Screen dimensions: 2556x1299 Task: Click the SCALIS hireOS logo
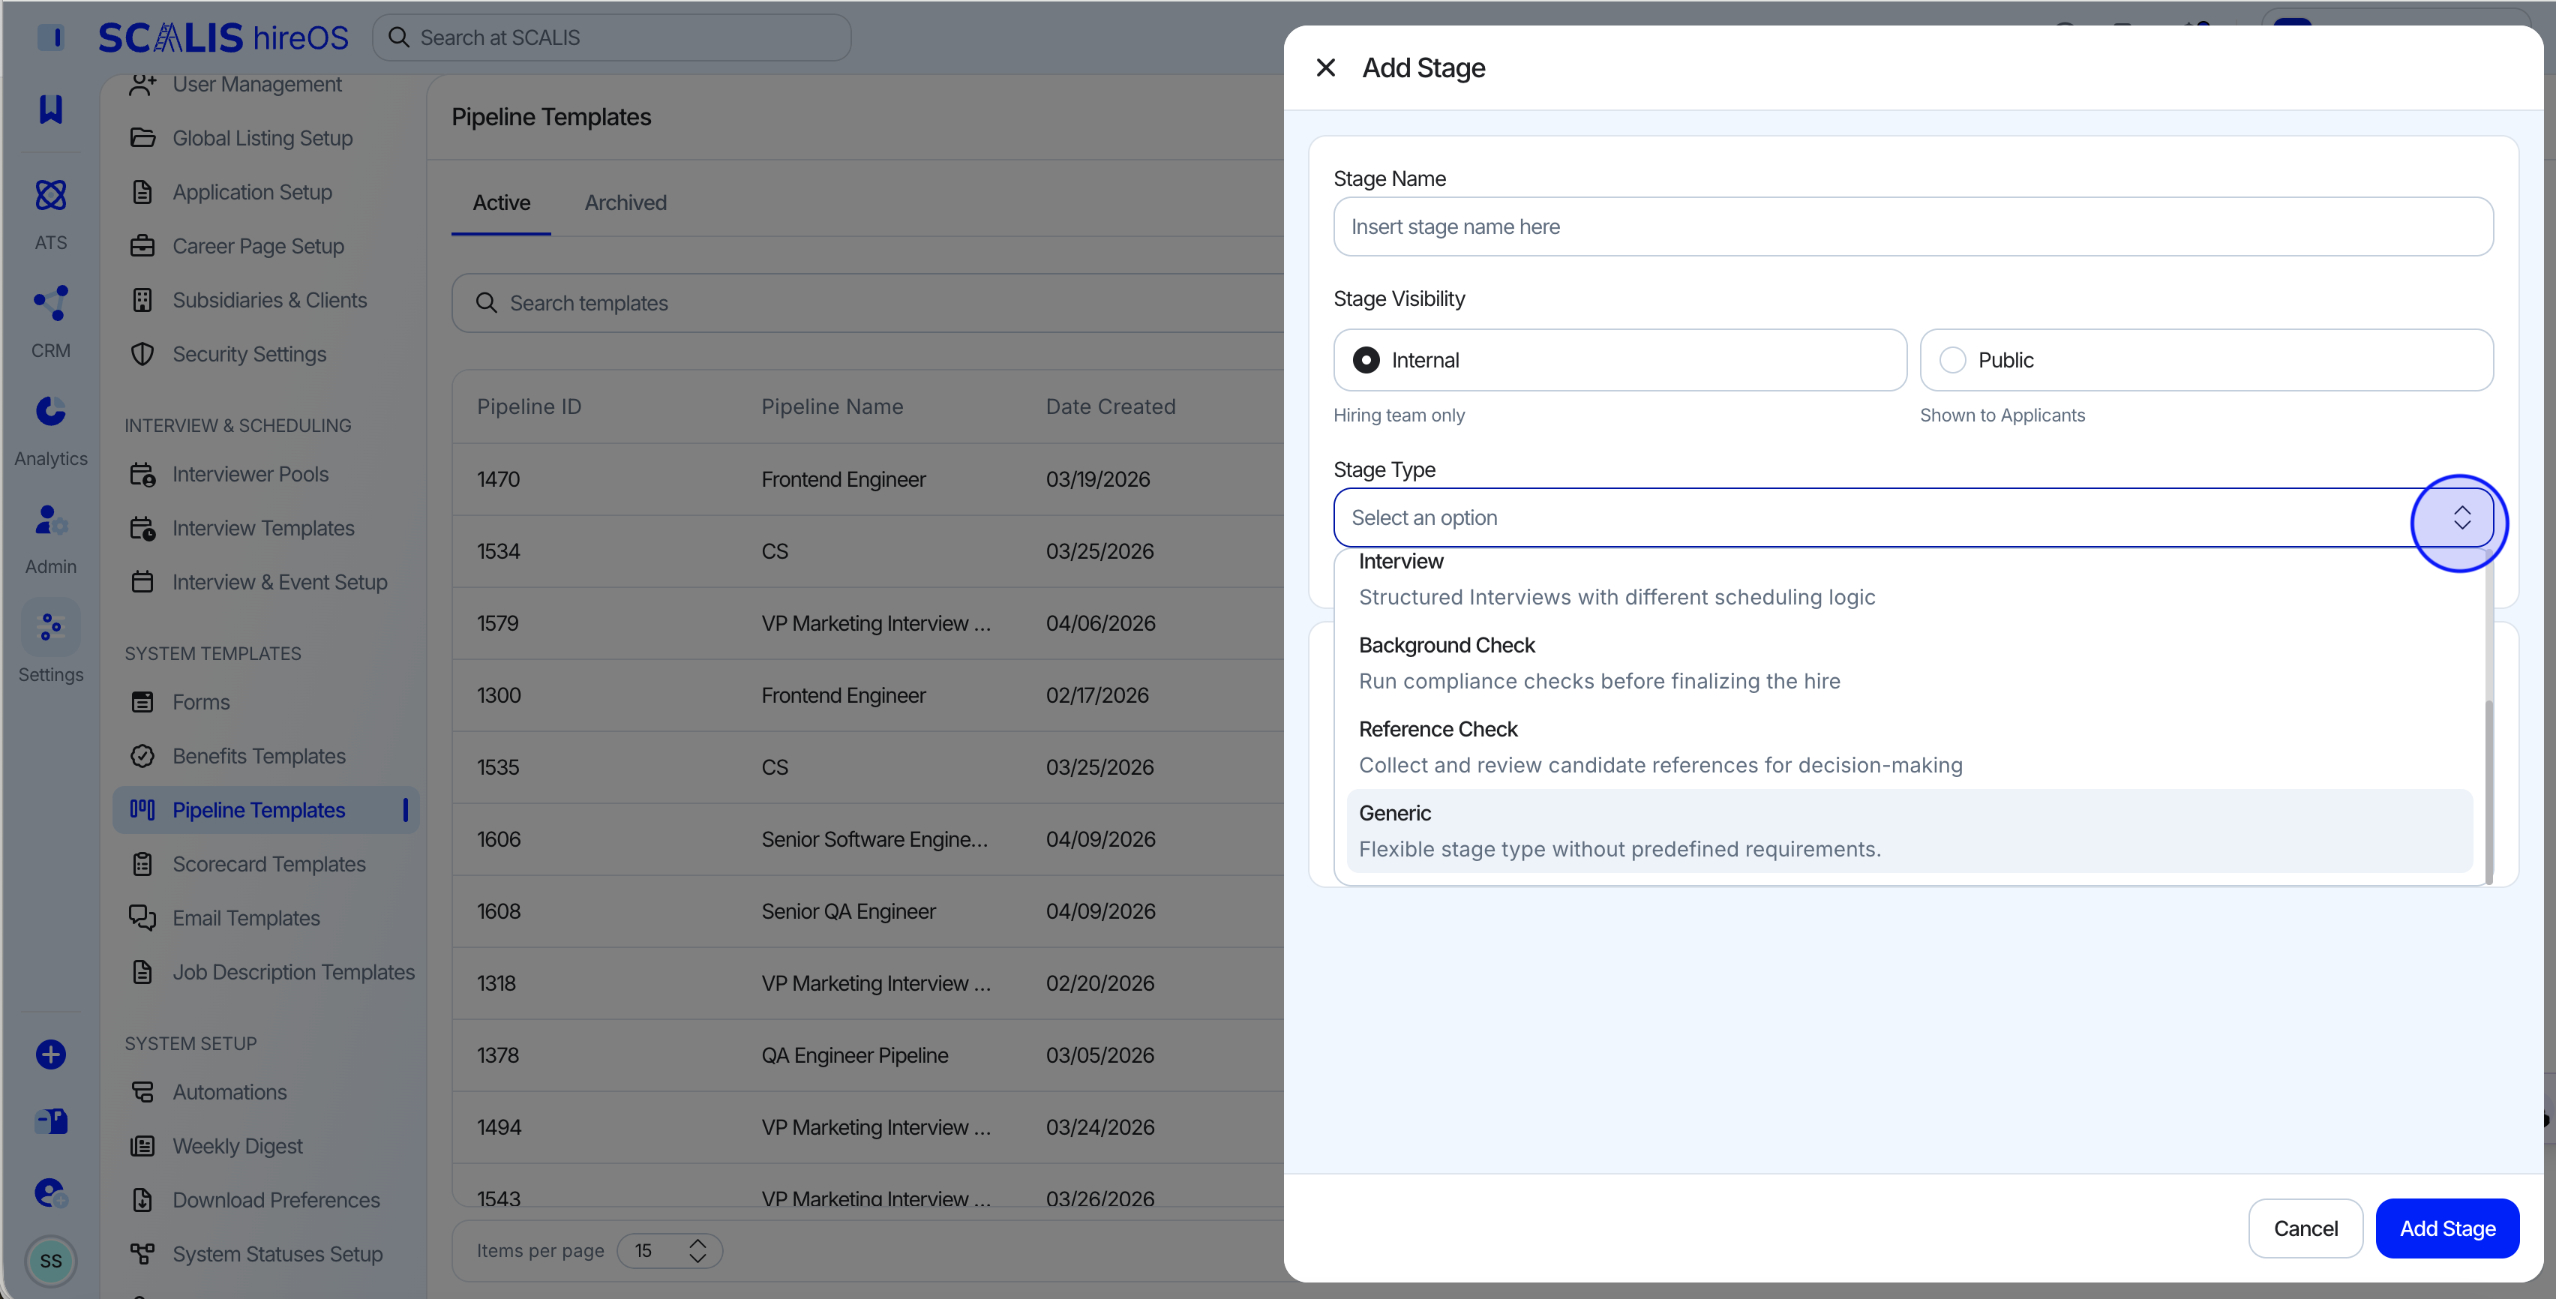(x=223, y=38)
